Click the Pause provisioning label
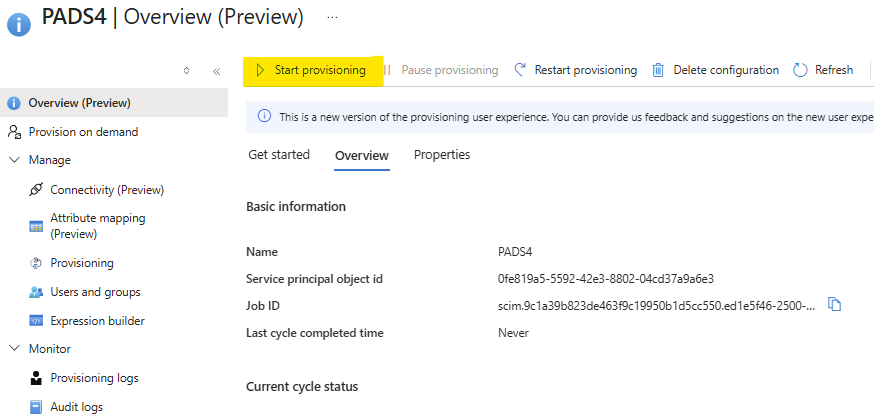Screen dimensions: 874x416 click(x=450, y=70)
